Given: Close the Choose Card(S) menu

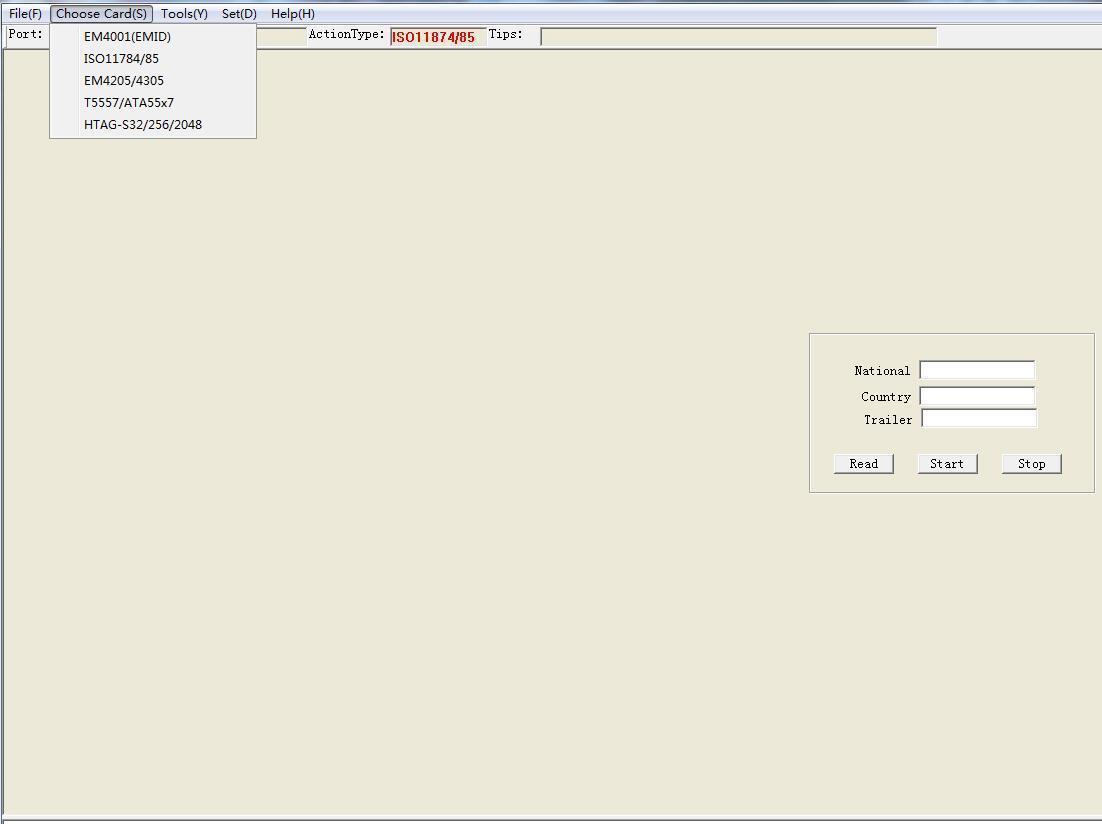Looking at the screenshot, I should click(x=101, y=14).
